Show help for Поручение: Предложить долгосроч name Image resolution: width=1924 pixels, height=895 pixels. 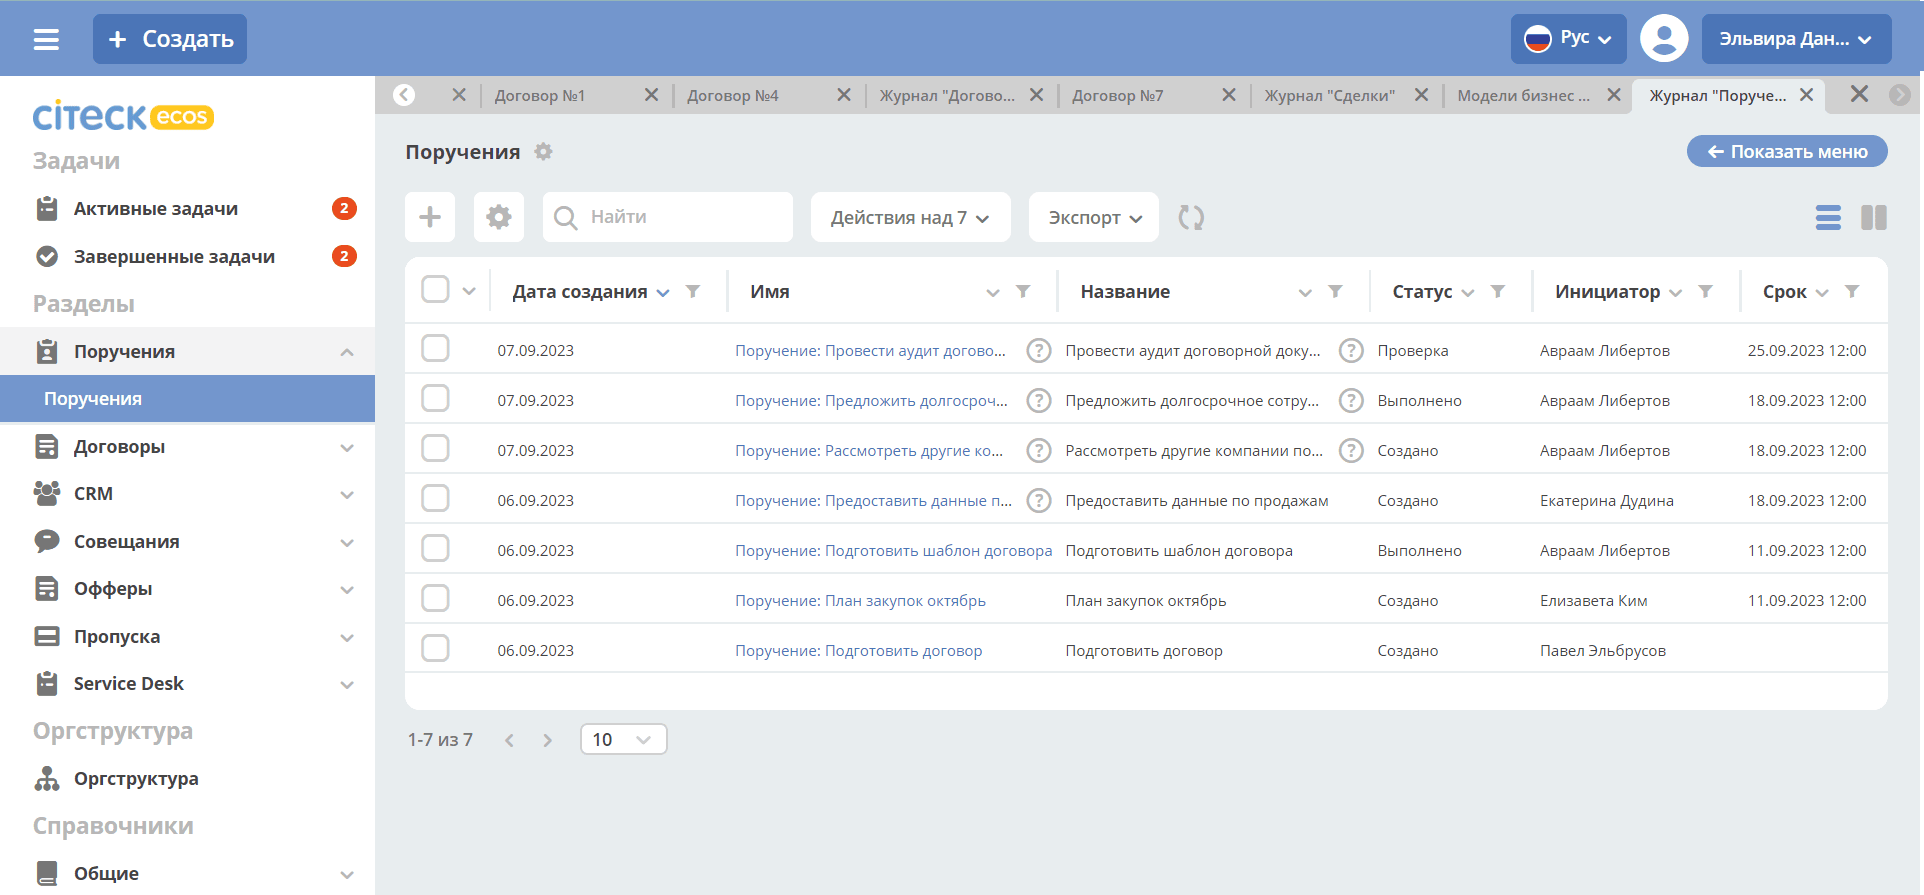click(x=1039, y=400)
